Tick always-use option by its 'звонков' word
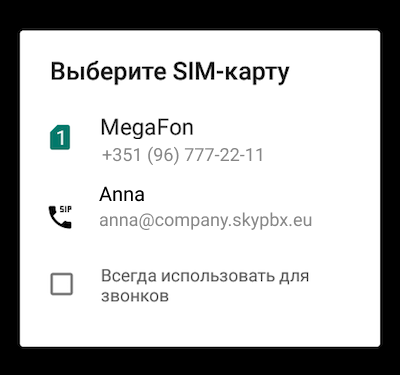The image size is (400, 375). (135, 296)
